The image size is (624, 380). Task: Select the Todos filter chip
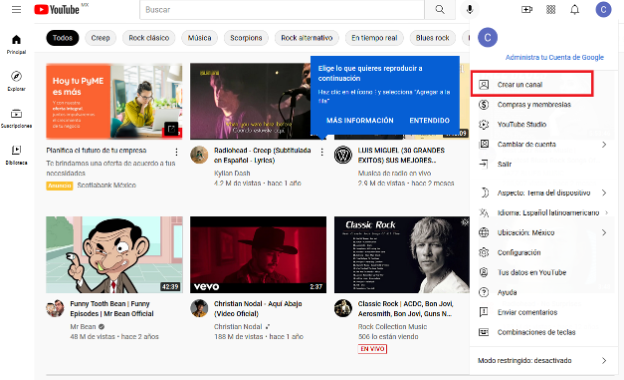[x=62, y=38]
